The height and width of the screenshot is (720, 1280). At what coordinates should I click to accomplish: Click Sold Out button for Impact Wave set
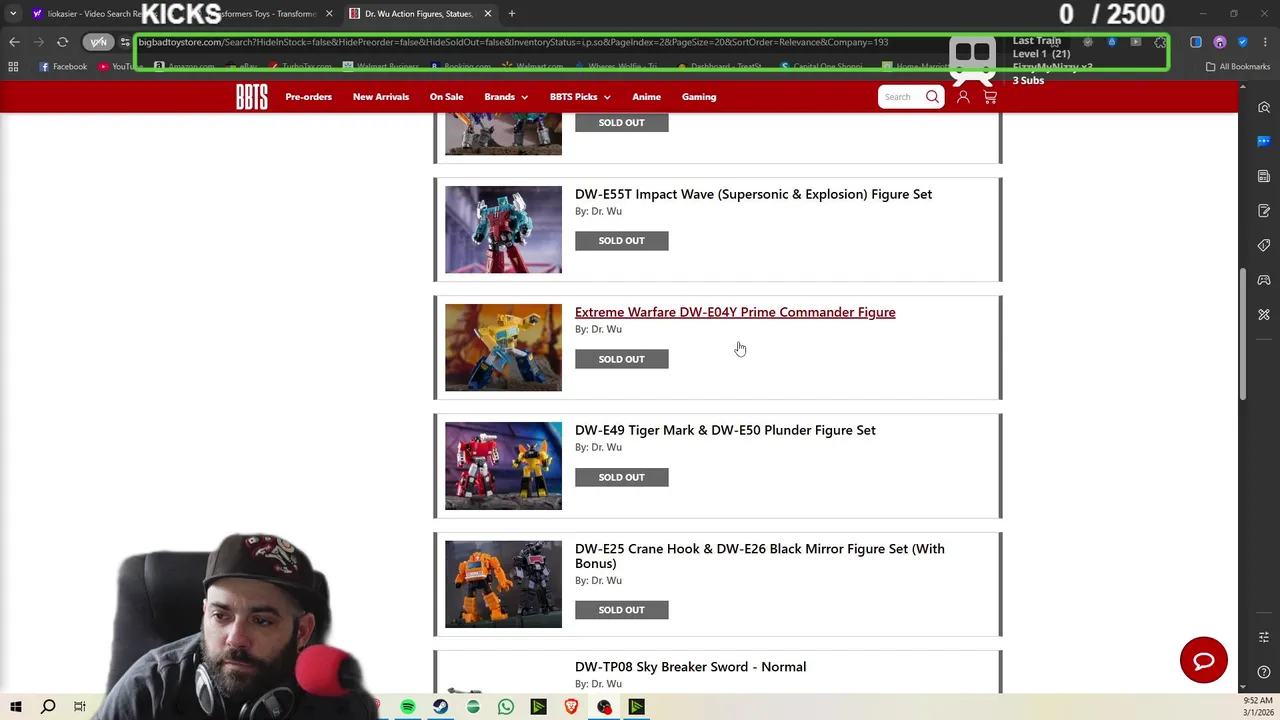point(621,241)
